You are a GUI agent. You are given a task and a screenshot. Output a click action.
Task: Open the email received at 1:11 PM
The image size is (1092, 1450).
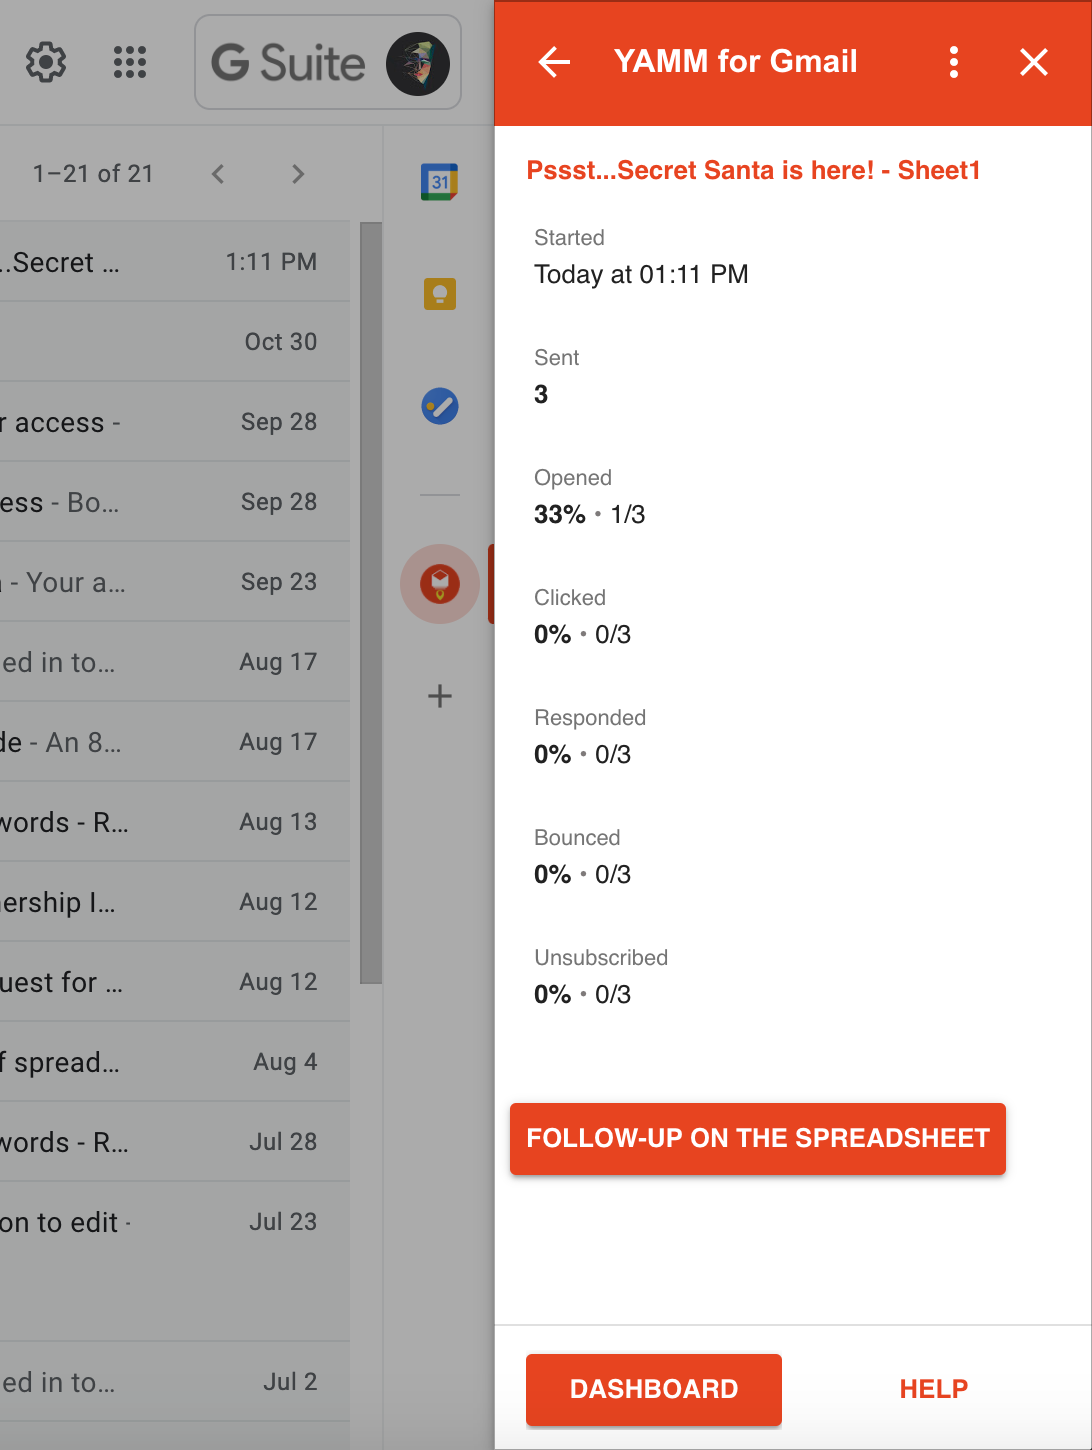(x=150, y=261)
